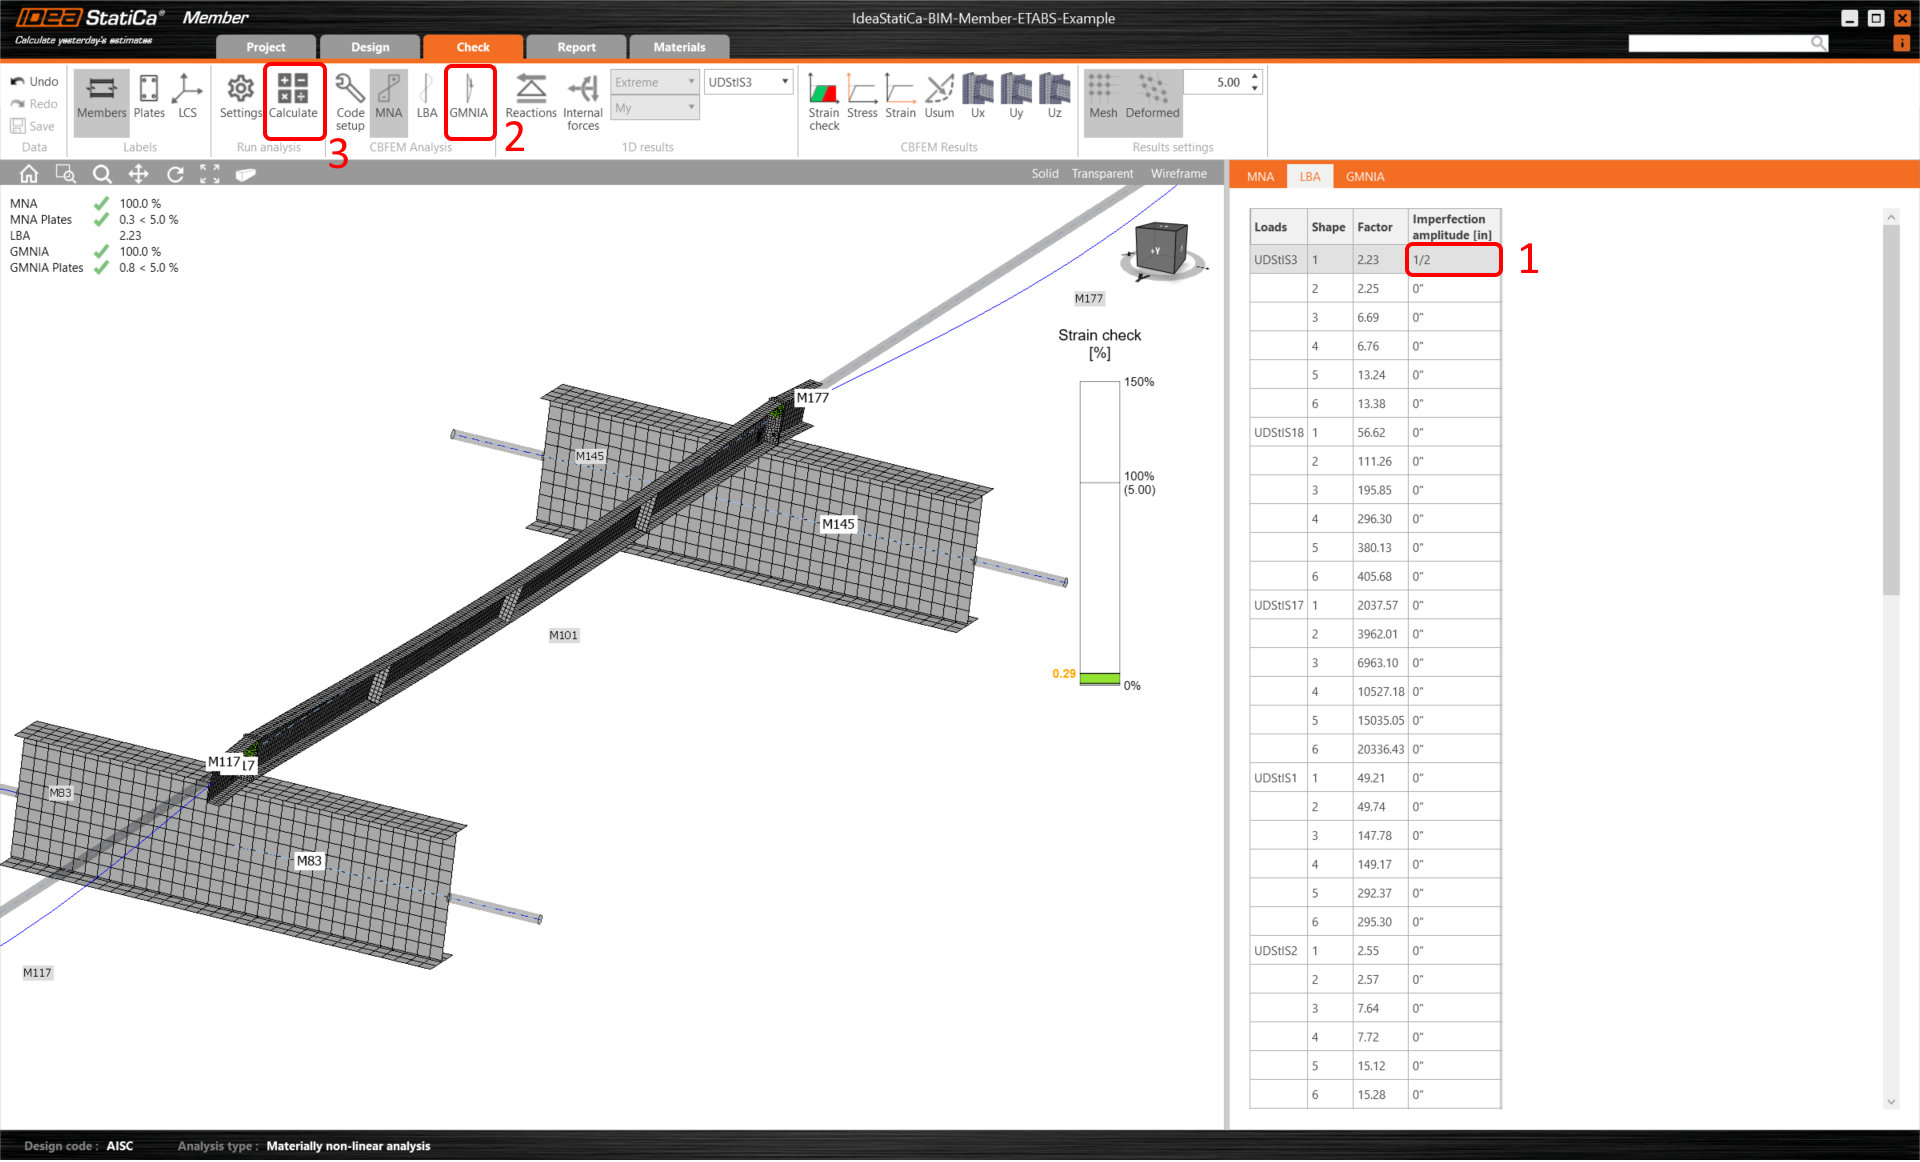Screen dimensions: 1920x1162
Task: Open the UDStlS3 load dropdown
Action: (x=749, y=82)
